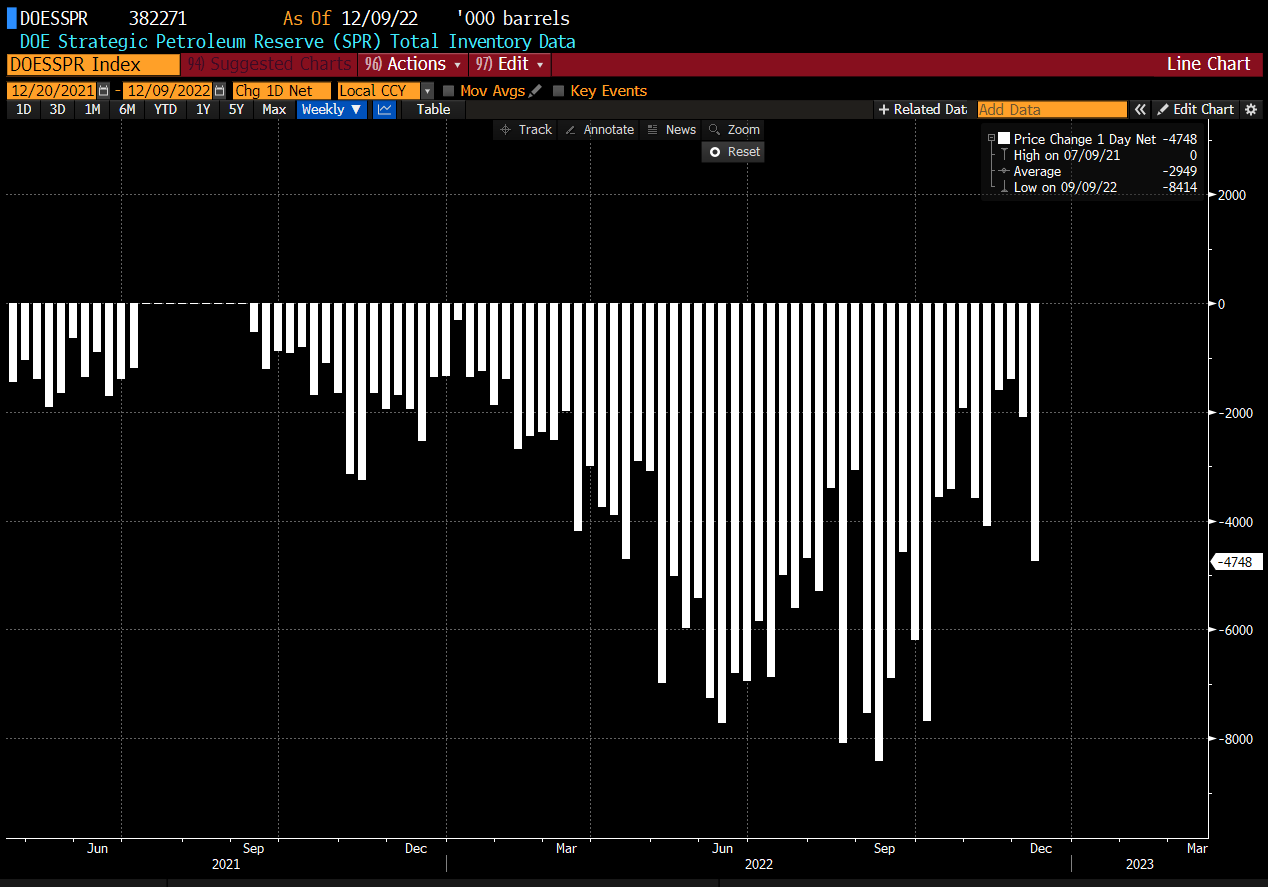This screenshot has width=1268, height=887.
Task: Collapse the legend tree expander
Action: [x=991, y=138]
